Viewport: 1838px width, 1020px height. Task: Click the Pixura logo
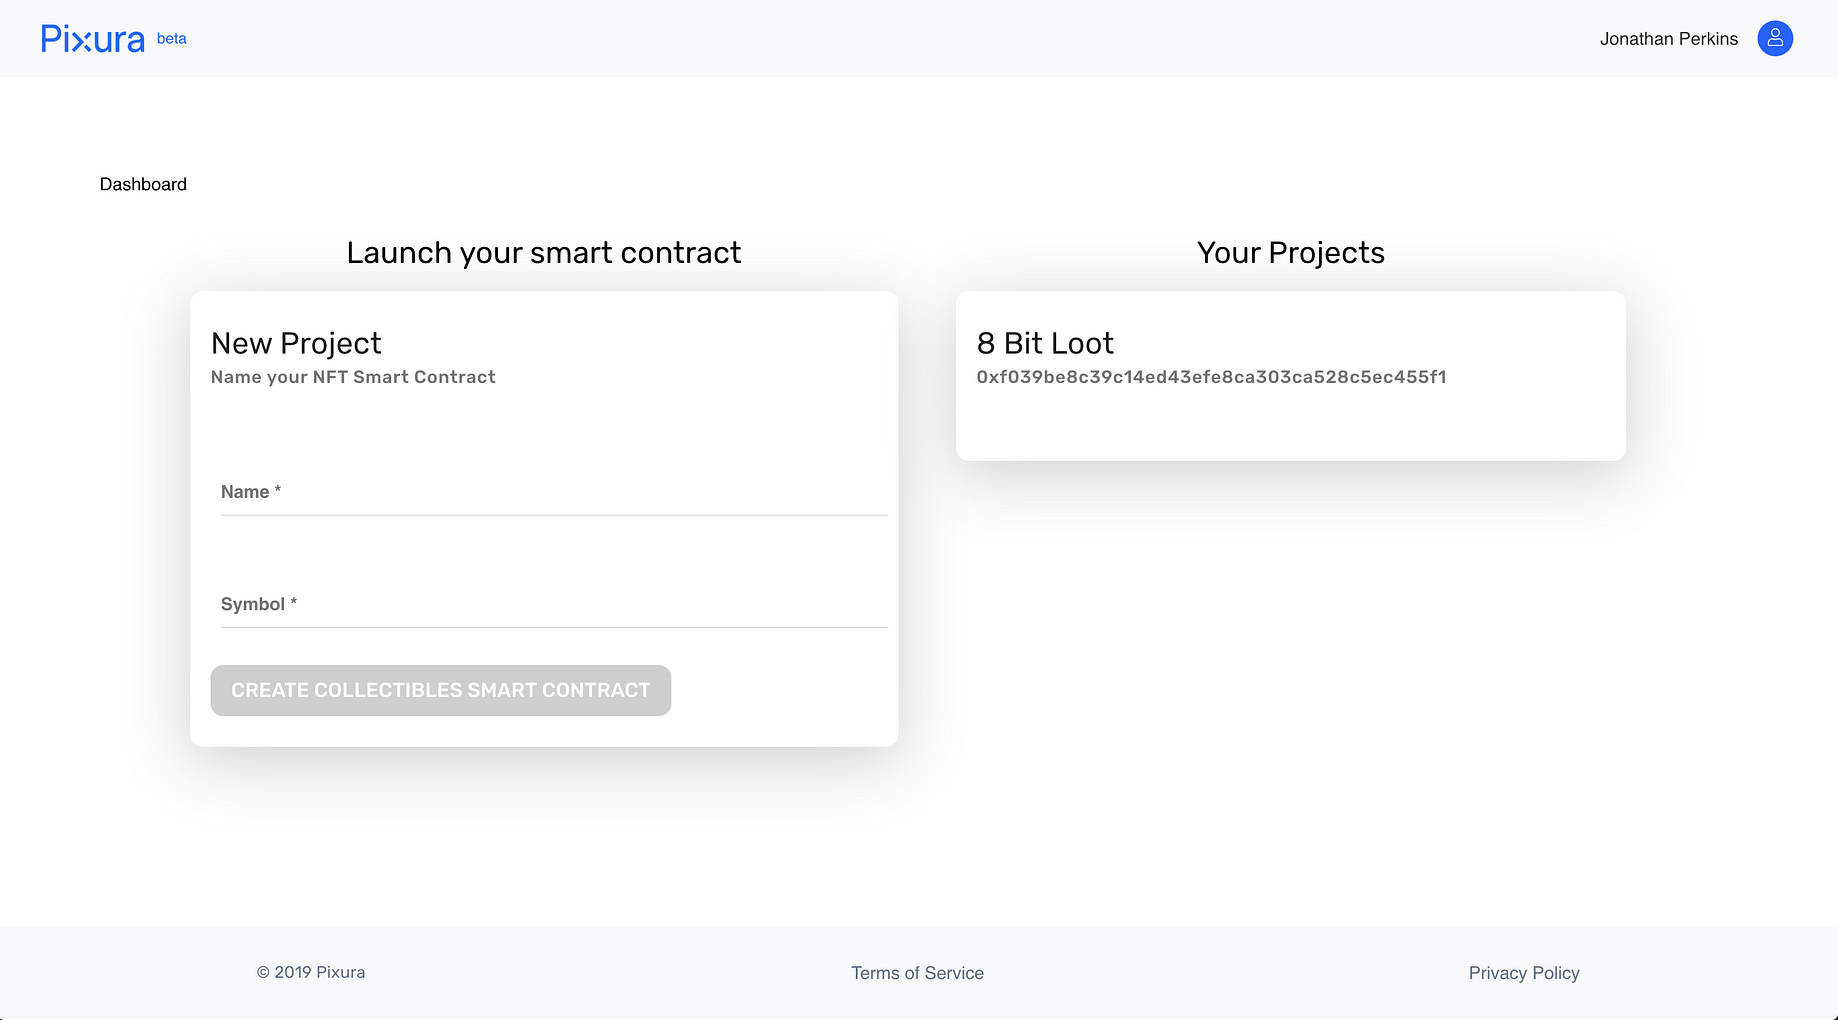click(93, 39)
